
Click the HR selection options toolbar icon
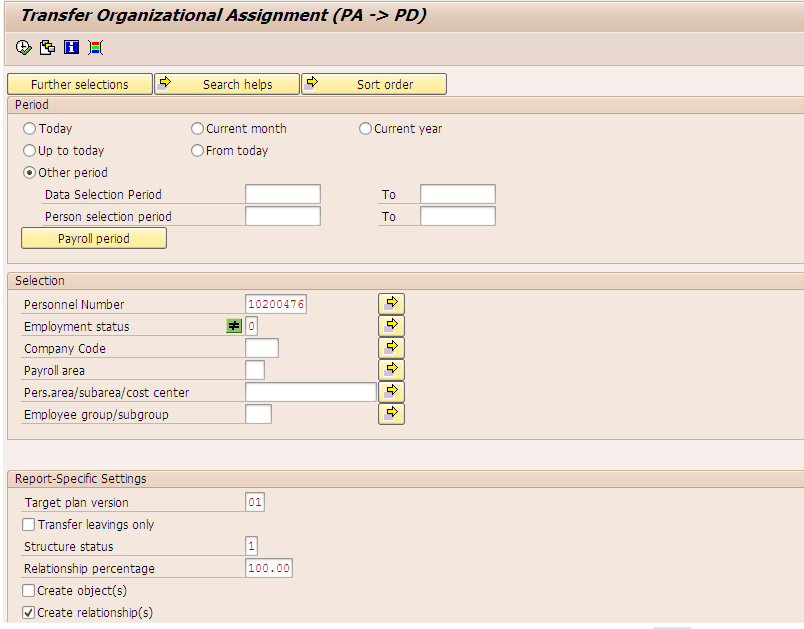pos(93,47)
